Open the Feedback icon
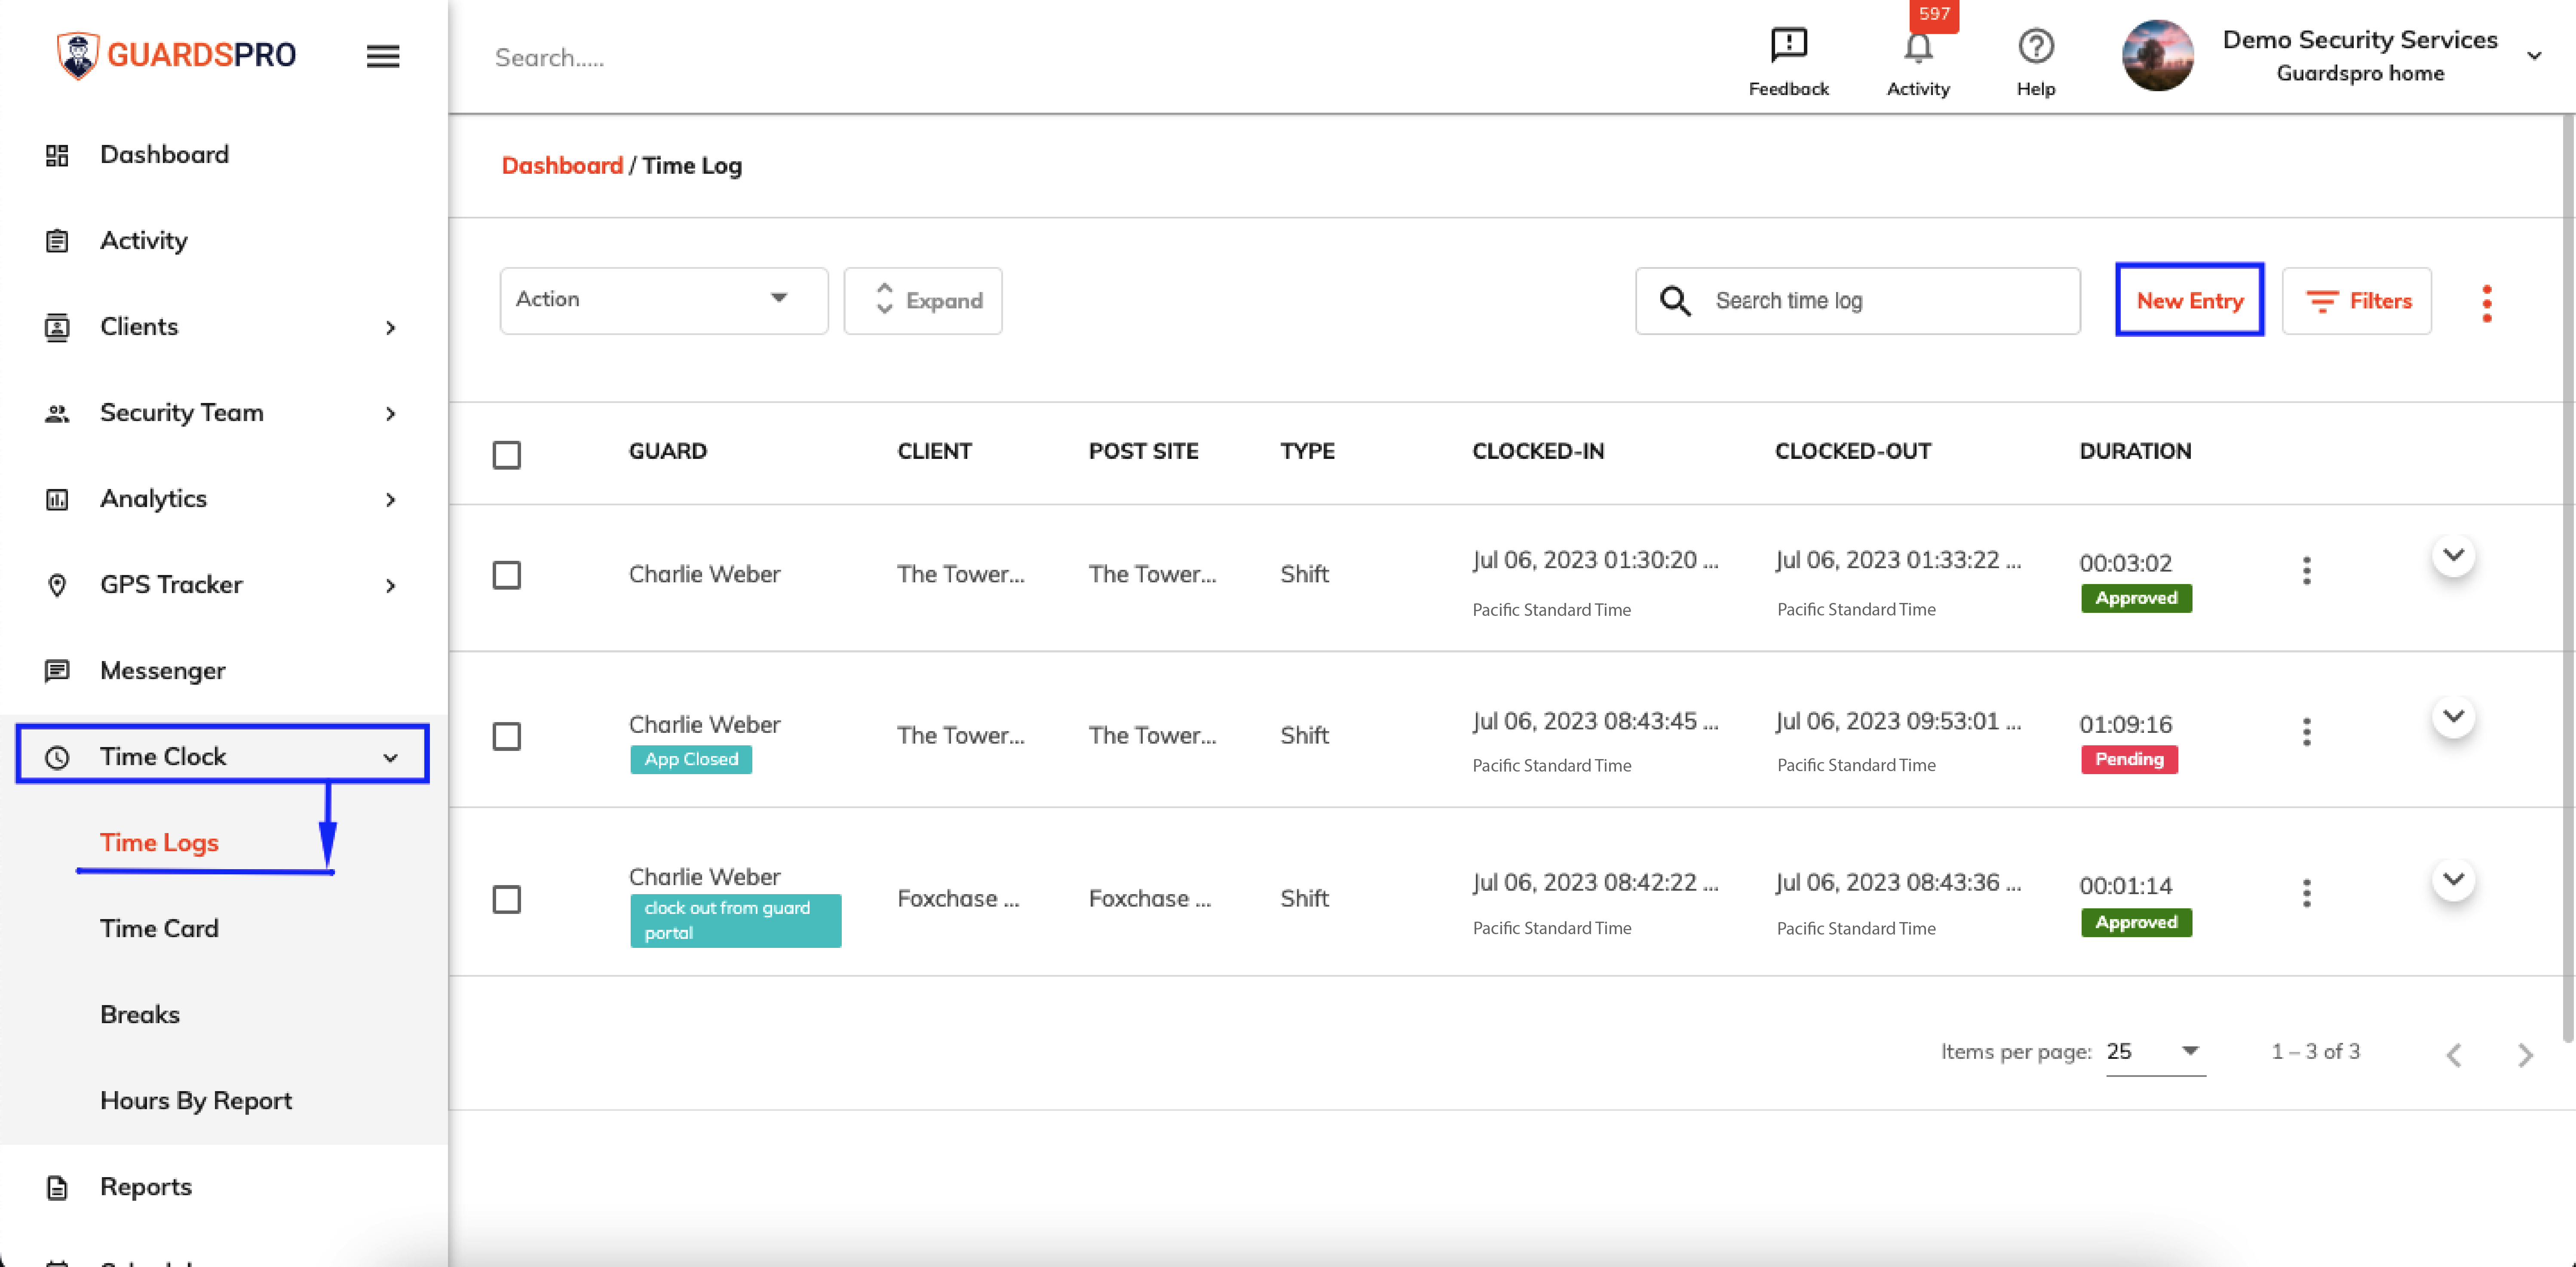This screenshot has width=2576, height=1267. [x=1788, y=45]
